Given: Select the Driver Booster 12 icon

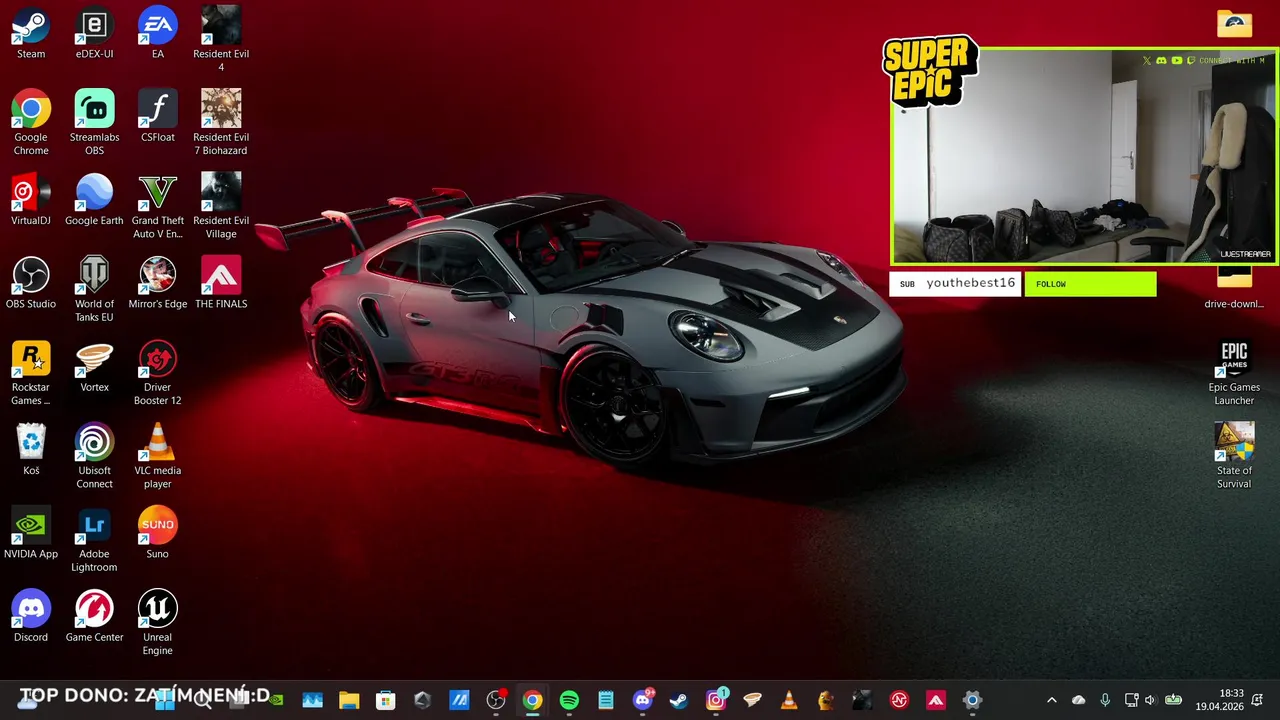Looking at the screenshot, I should click(x=157, y=373).
